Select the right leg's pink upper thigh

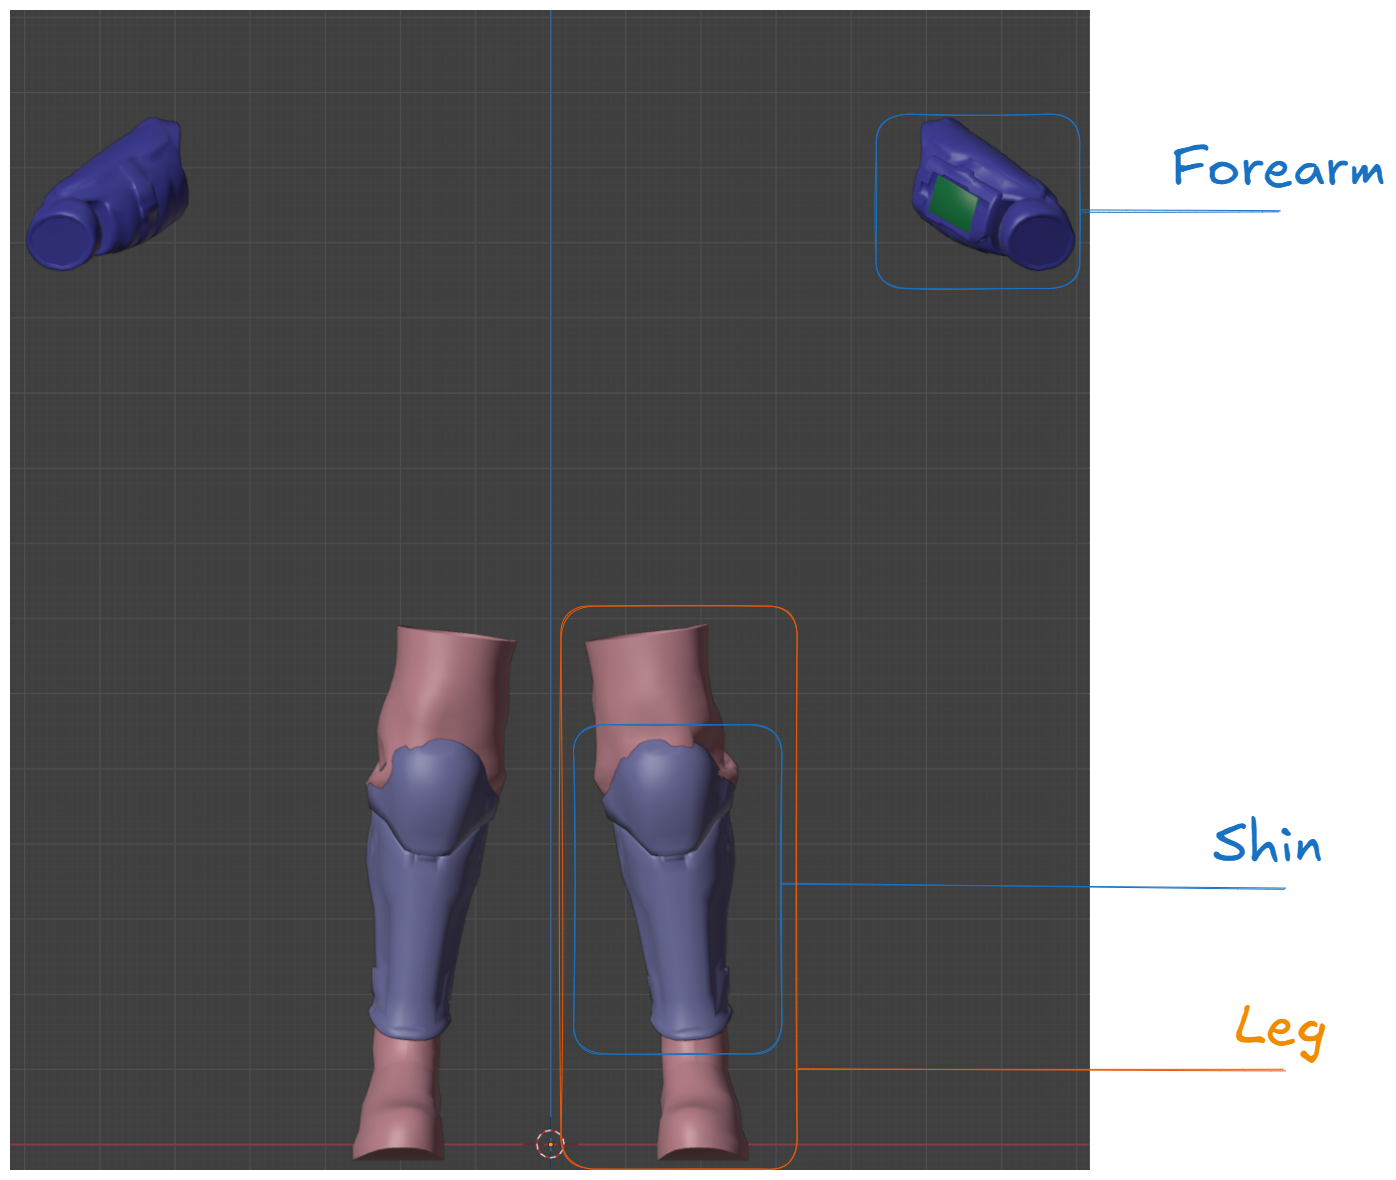(650, 680)
